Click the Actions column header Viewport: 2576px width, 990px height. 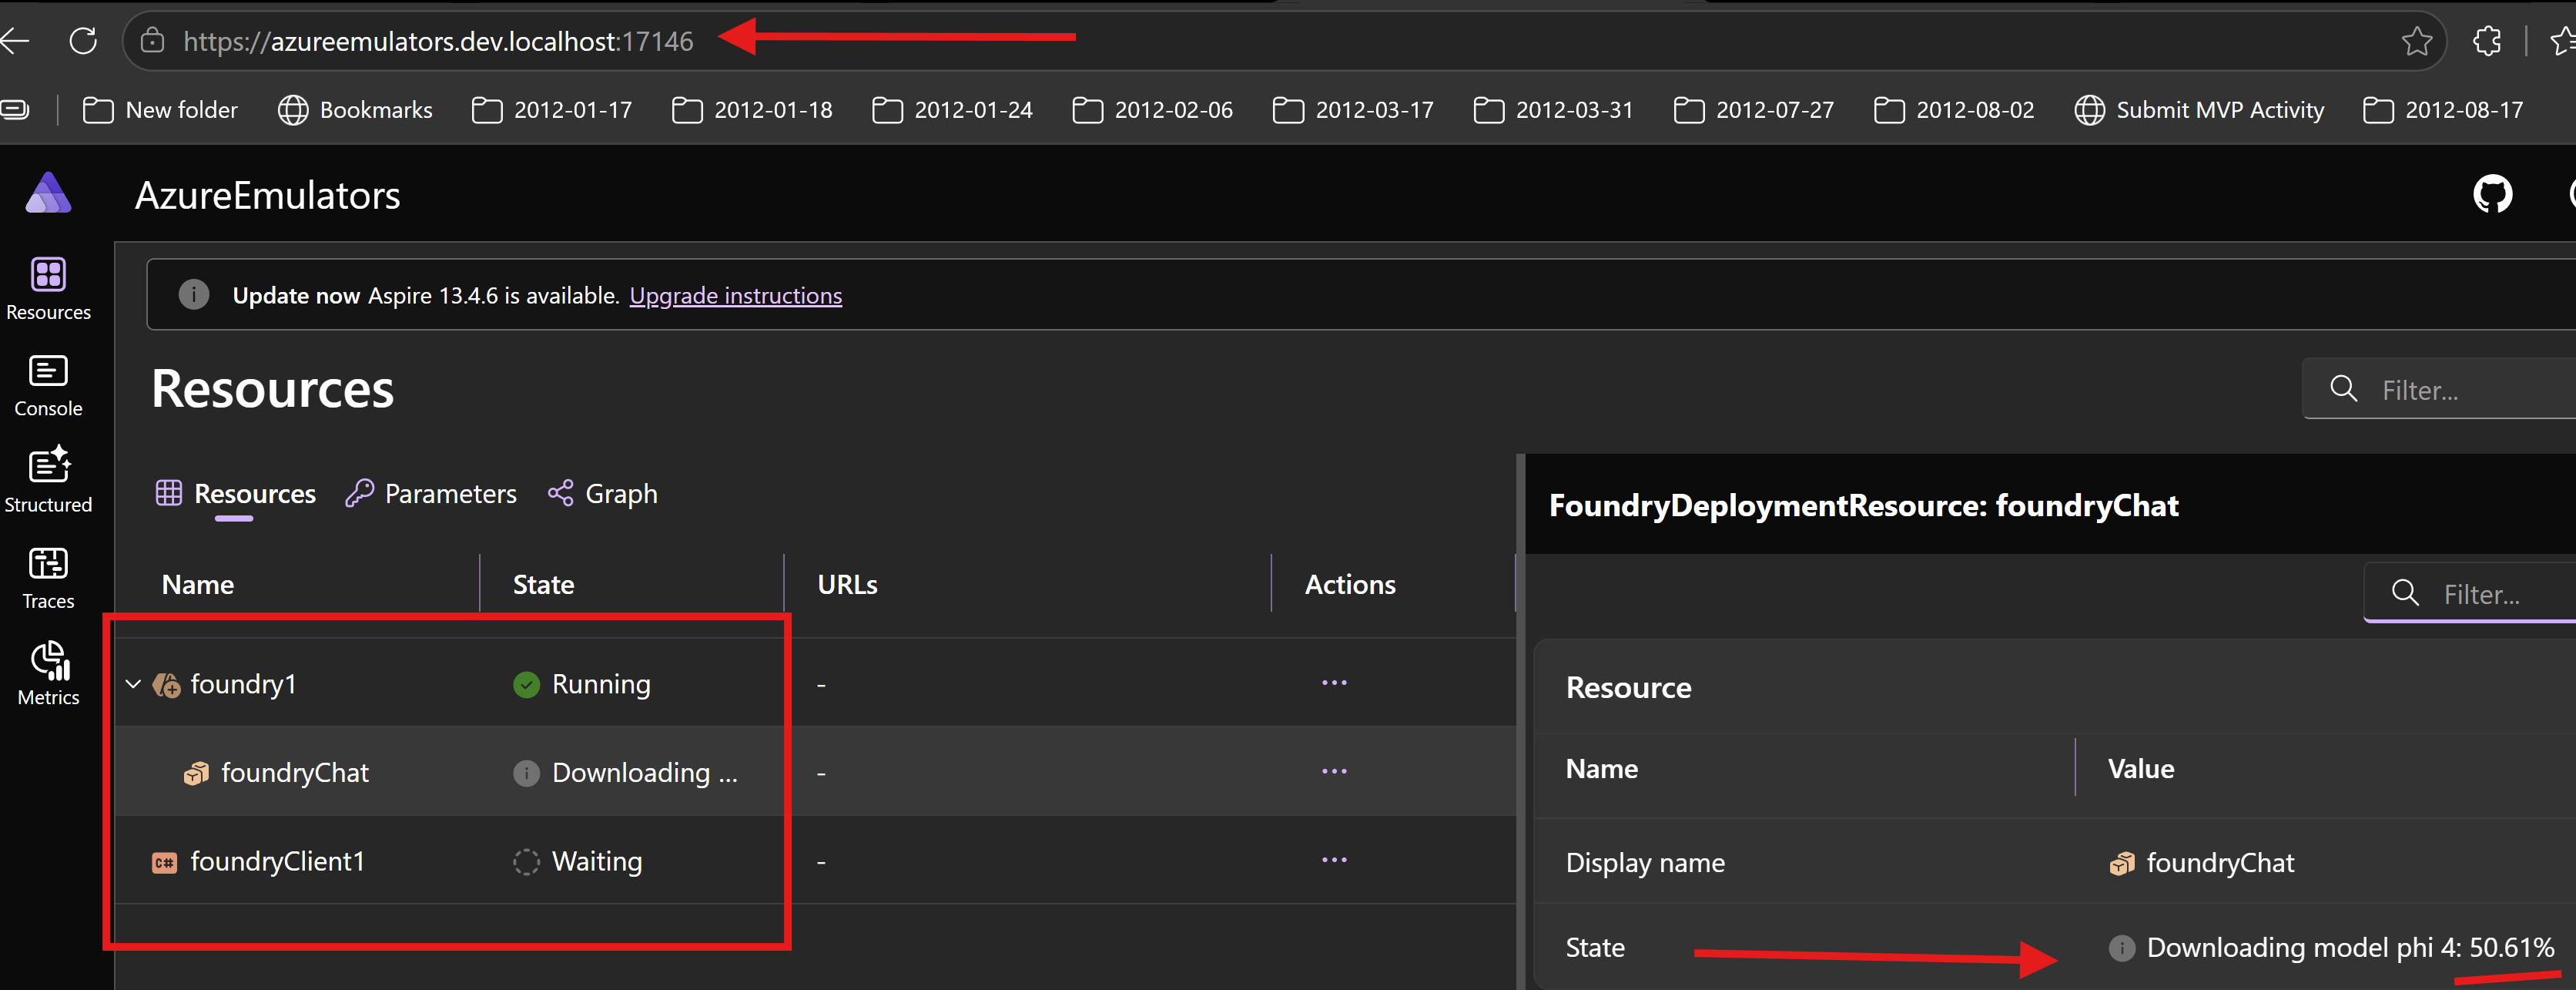point(1350,585)
